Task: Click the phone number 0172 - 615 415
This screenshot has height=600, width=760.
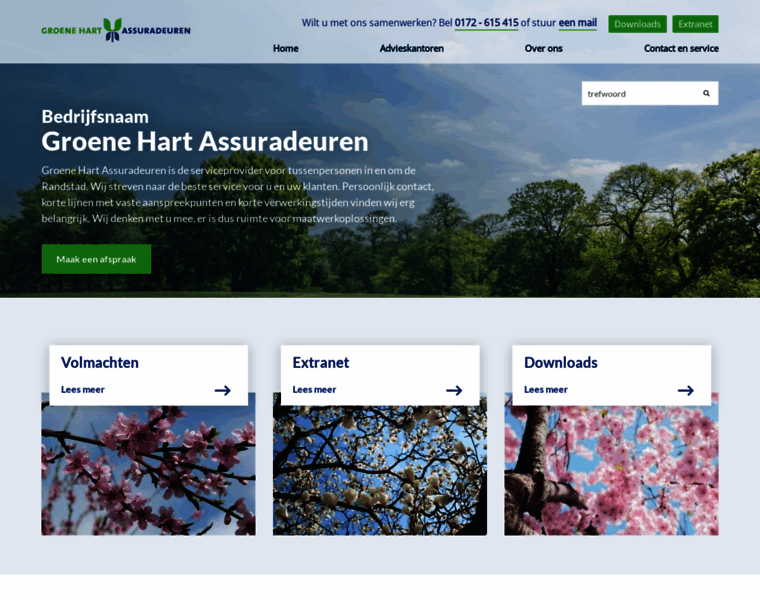Action: [486, 23]
